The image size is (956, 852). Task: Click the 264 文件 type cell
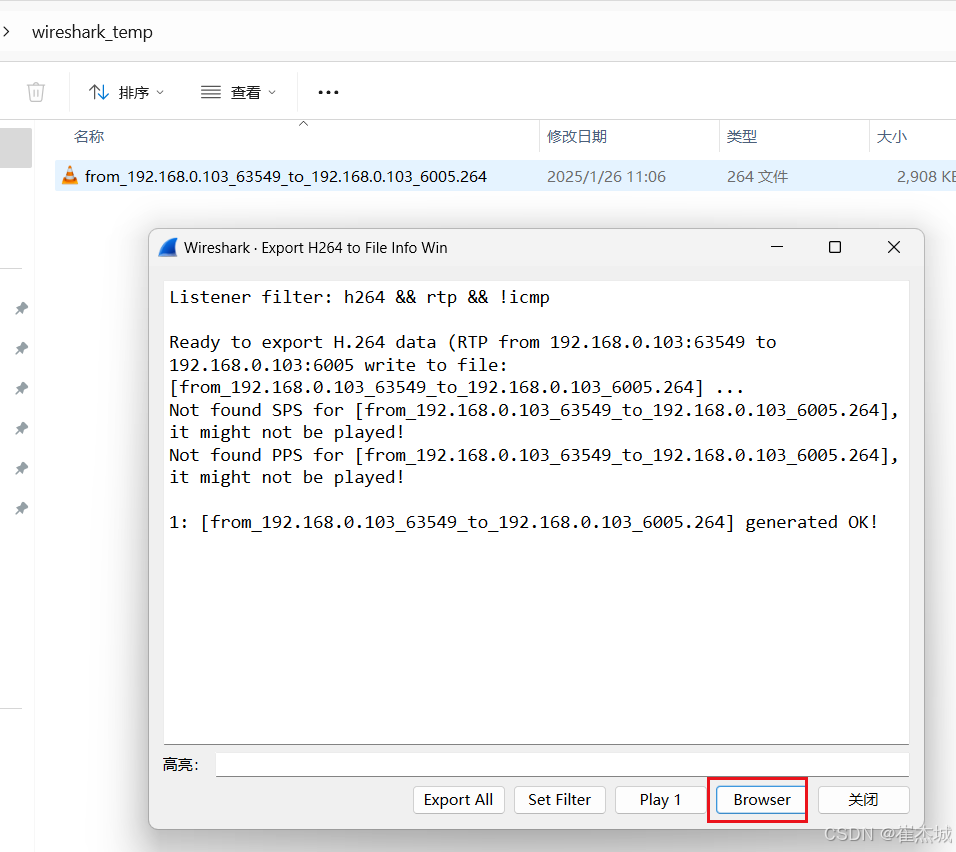(757, 176)
